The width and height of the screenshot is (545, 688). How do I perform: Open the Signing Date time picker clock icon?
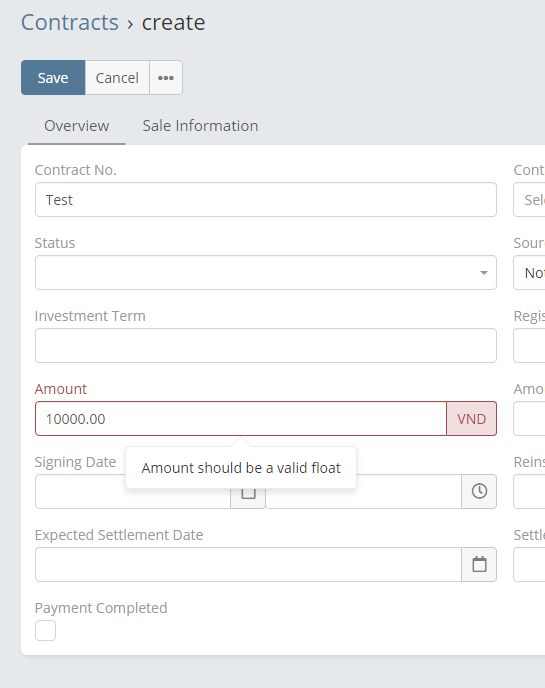tap(479, 491)
